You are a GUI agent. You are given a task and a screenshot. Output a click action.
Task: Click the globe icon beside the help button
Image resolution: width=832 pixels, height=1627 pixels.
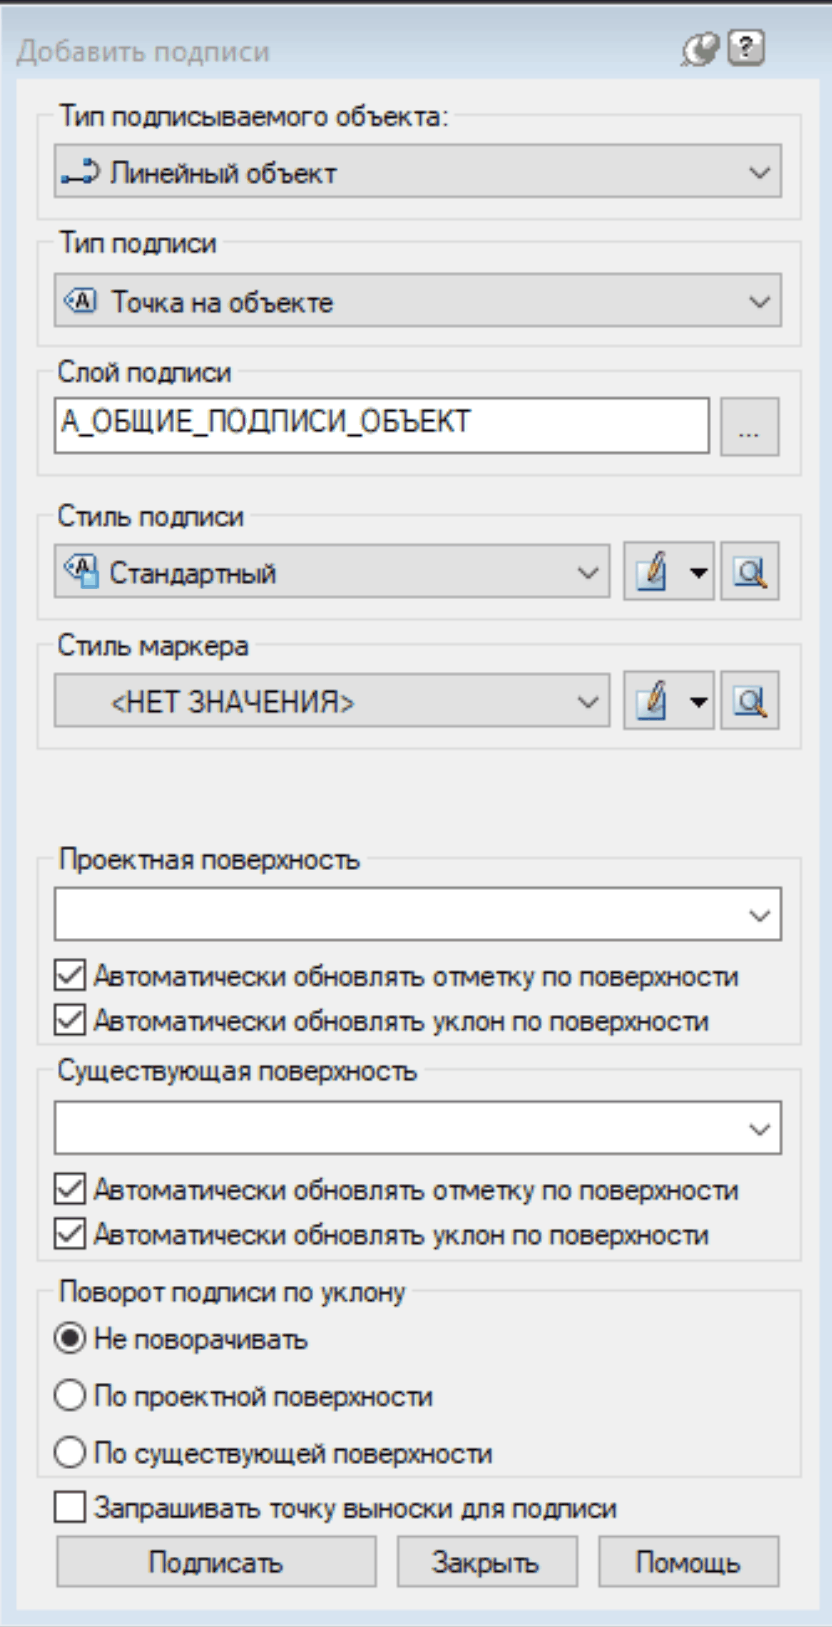(700, 49)
